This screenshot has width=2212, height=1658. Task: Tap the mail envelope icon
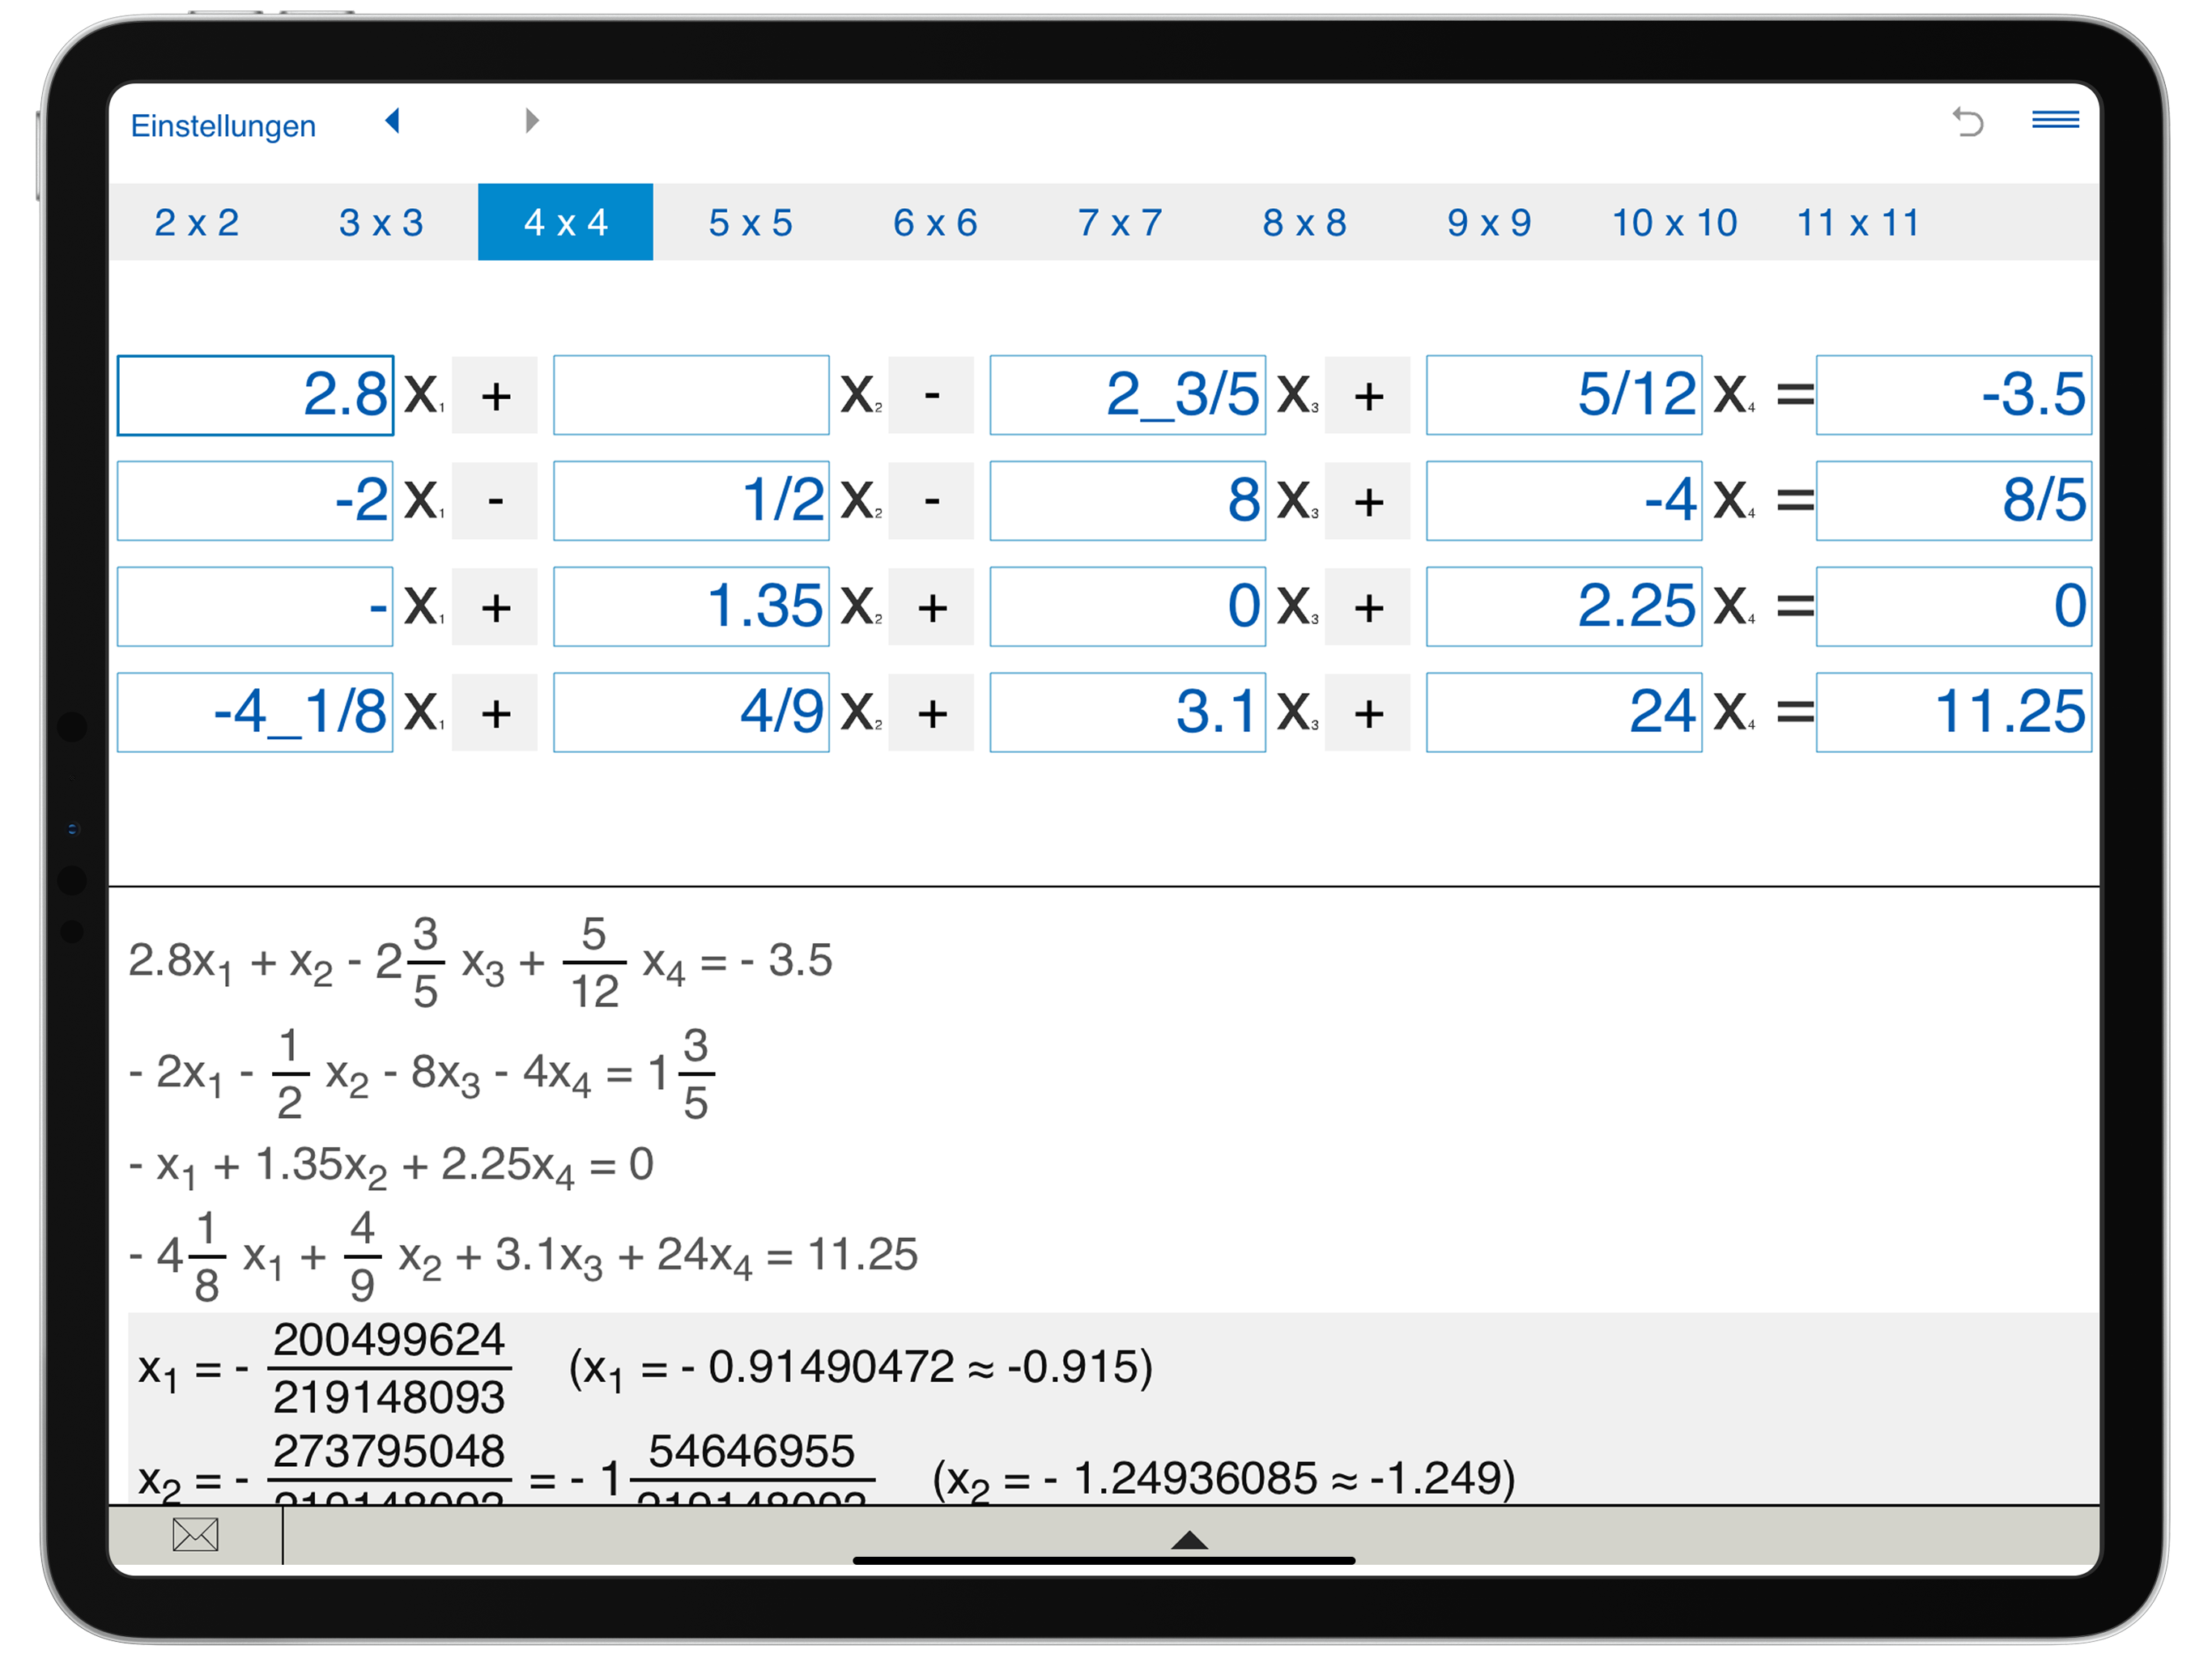(x=195, y=1534)
